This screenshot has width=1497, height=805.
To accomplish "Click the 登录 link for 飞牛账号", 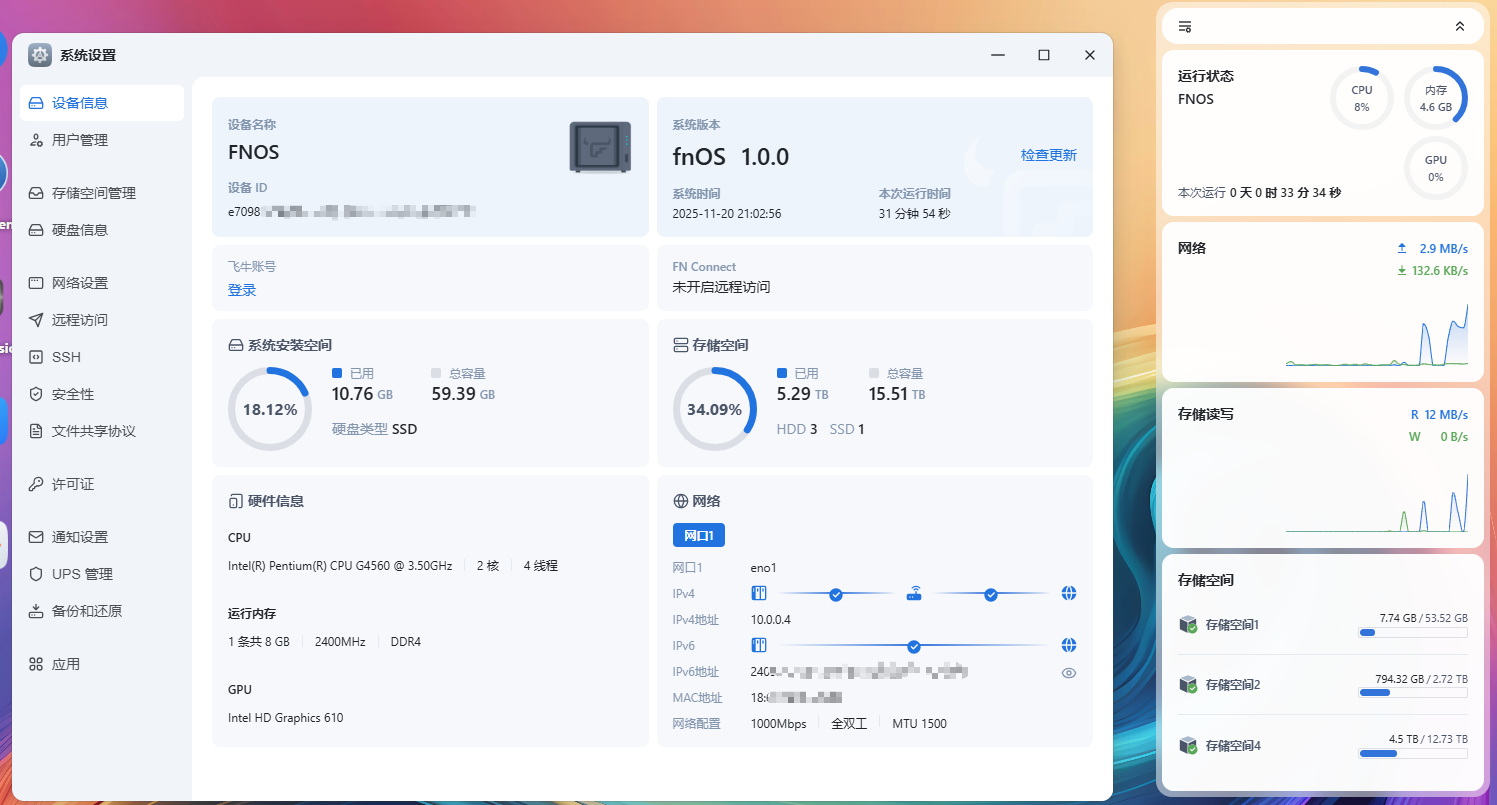I will click(x=242, y=290).
